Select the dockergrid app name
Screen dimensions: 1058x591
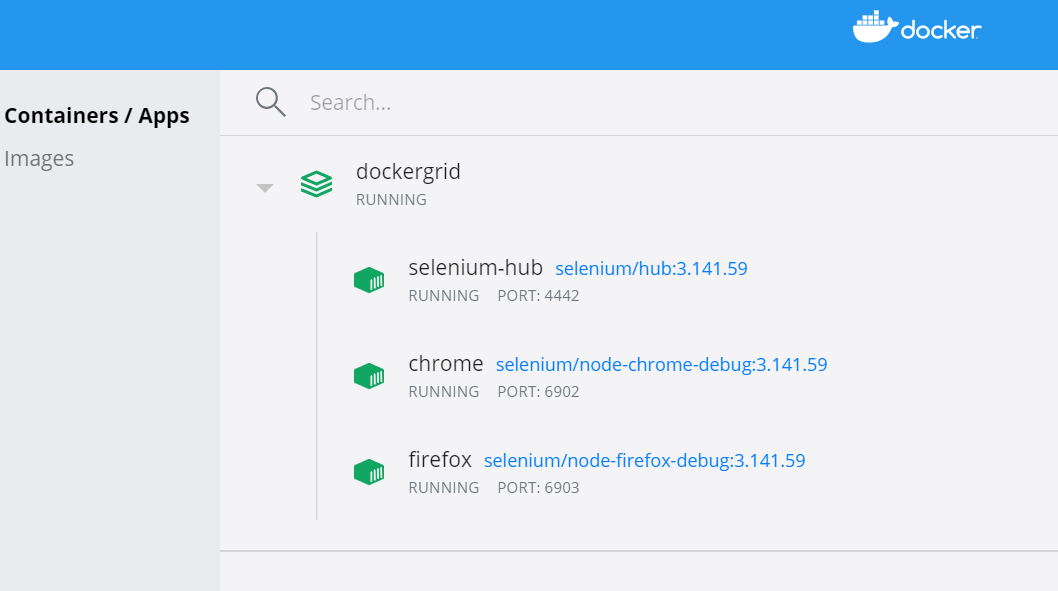coord(408,172)
